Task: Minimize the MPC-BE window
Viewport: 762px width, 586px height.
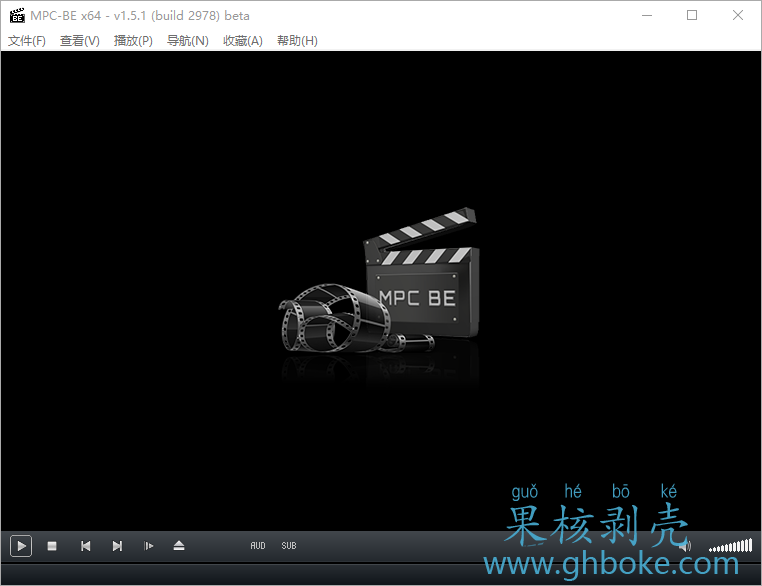Action: coord(647,16)
